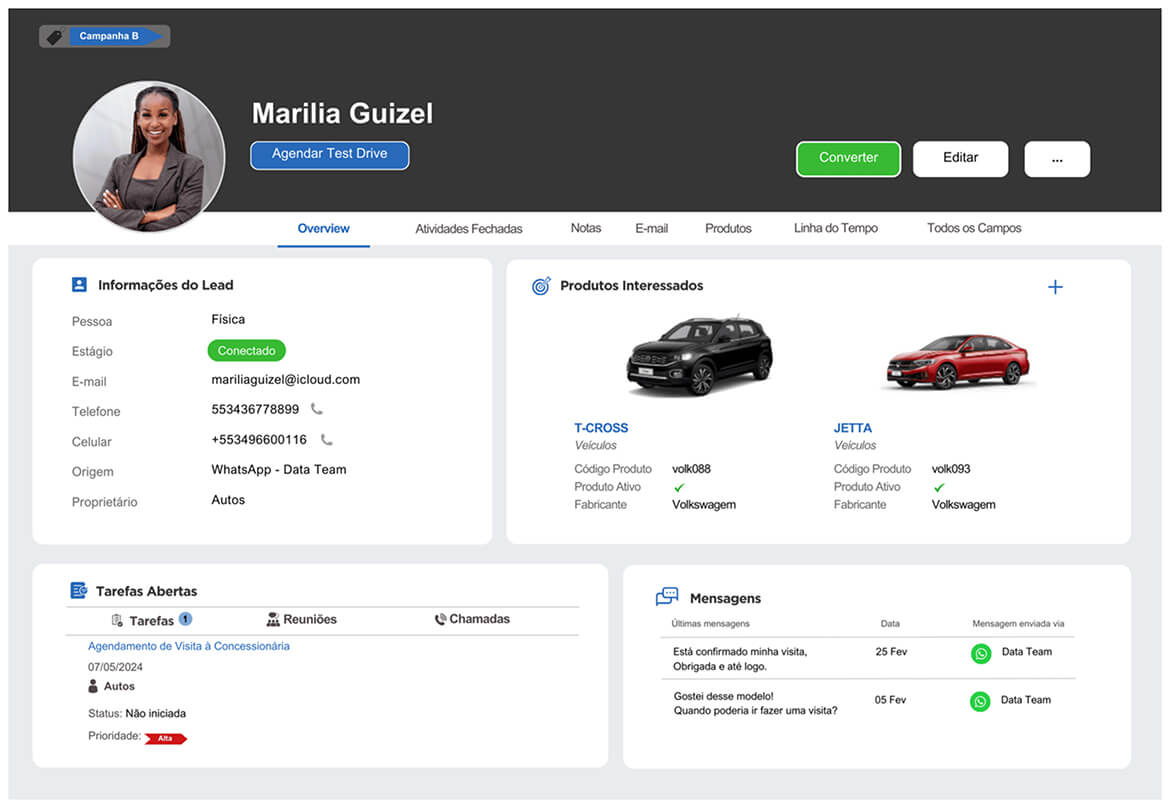Click the Informações do Lead contact icon
Viewport: 1170px width, 808px height.
tap(79, 284)
